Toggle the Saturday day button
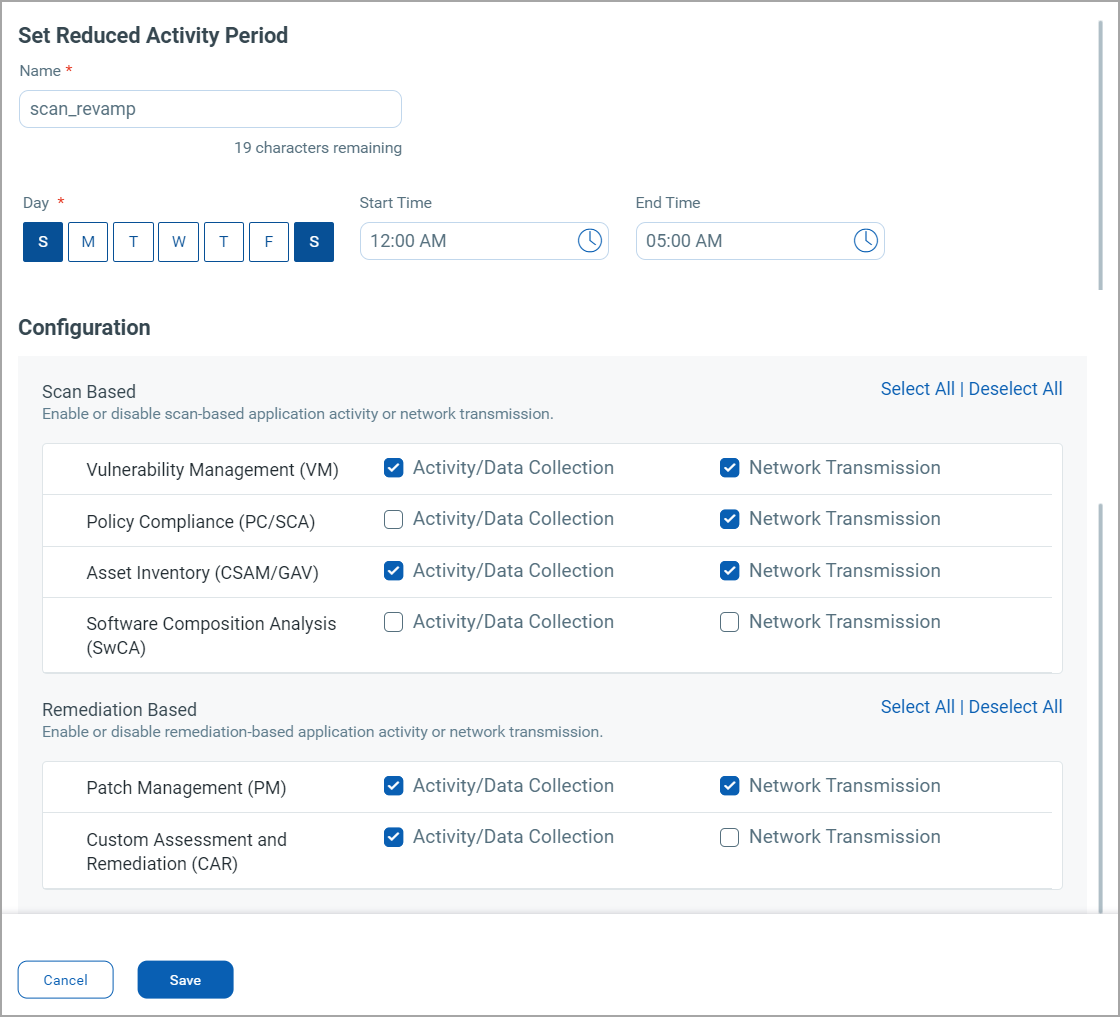The height and width of the screenshot is (1017, 1120). (314, 242)
